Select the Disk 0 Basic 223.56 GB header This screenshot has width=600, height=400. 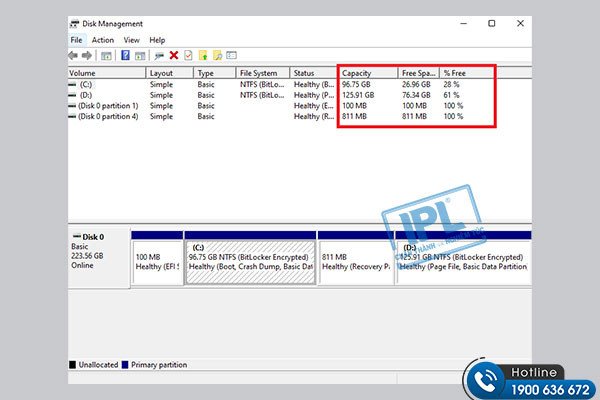(99, 258)
